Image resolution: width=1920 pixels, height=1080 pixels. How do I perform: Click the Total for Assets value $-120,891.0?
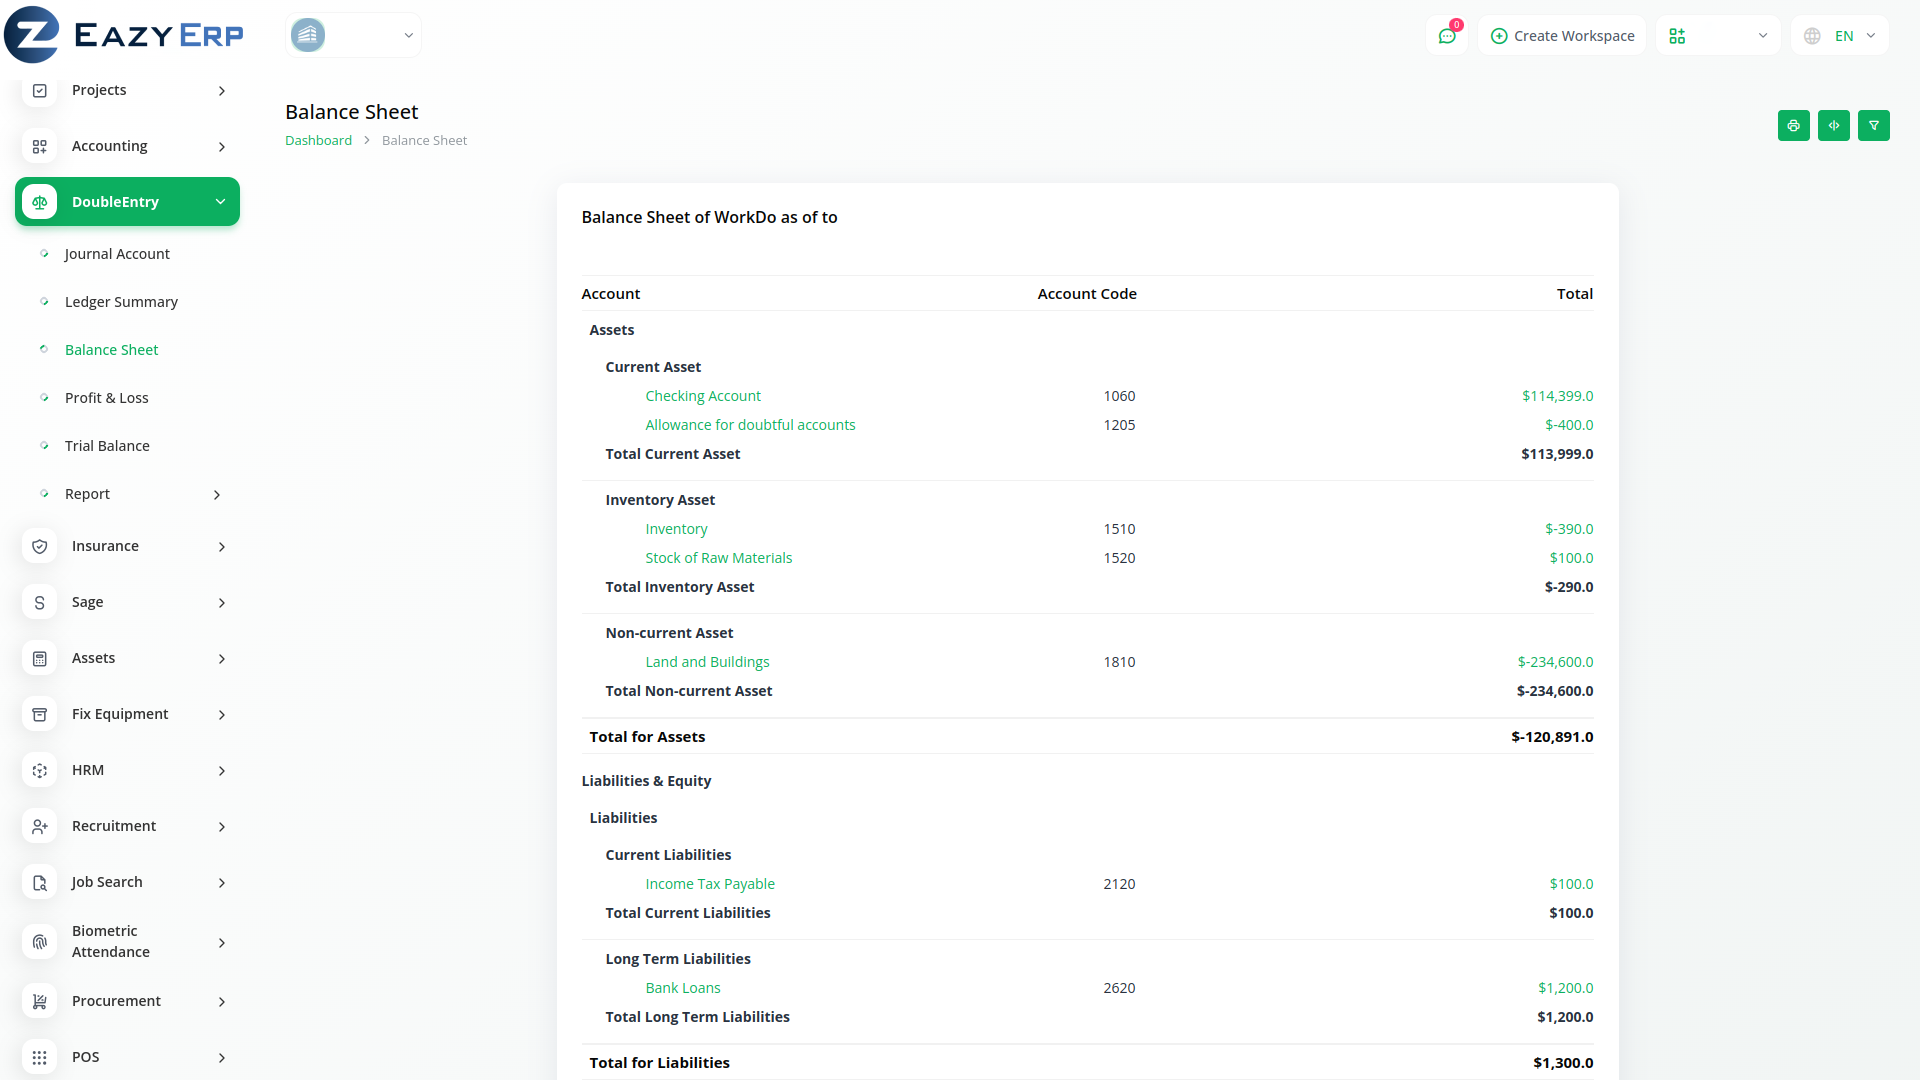(1552, 737)
